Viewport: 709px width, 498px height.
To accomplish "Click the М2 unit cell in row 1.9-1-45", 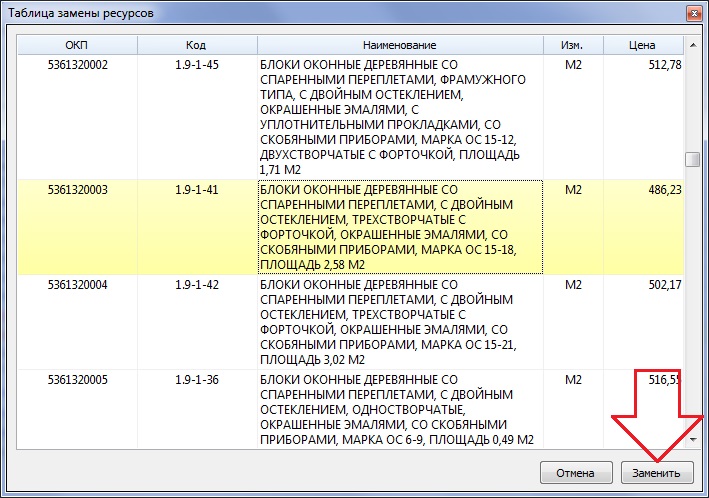I will pyautogui.click(x=573, y=117).
